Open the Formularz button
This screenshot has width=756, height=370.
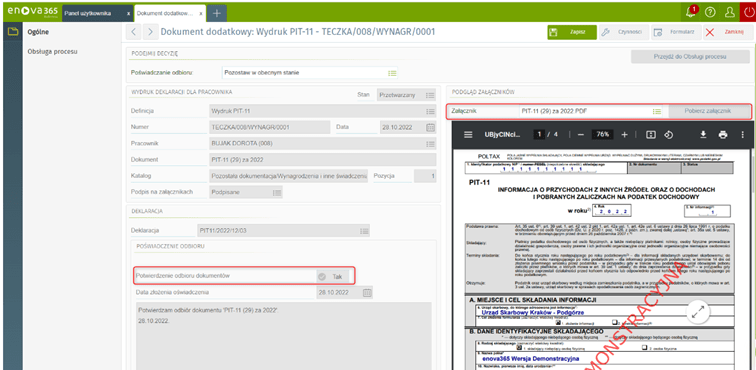pyautogui.click(x=675, y=32)
